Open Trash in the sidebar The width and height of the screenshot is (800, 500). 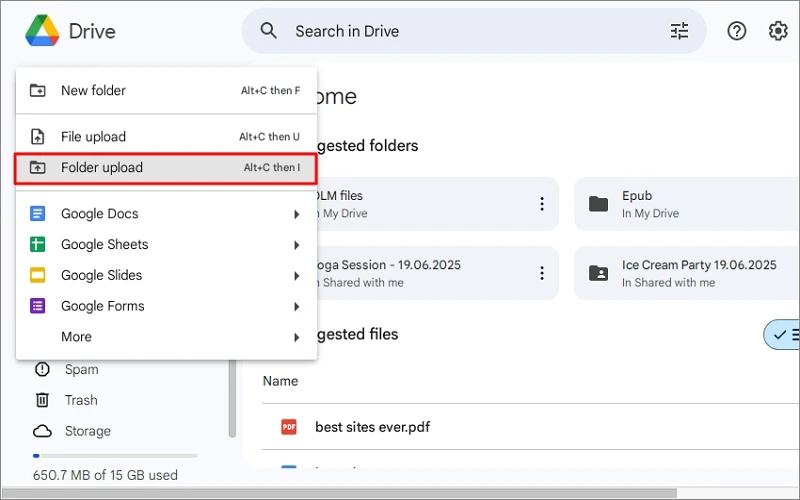point(81,400)
